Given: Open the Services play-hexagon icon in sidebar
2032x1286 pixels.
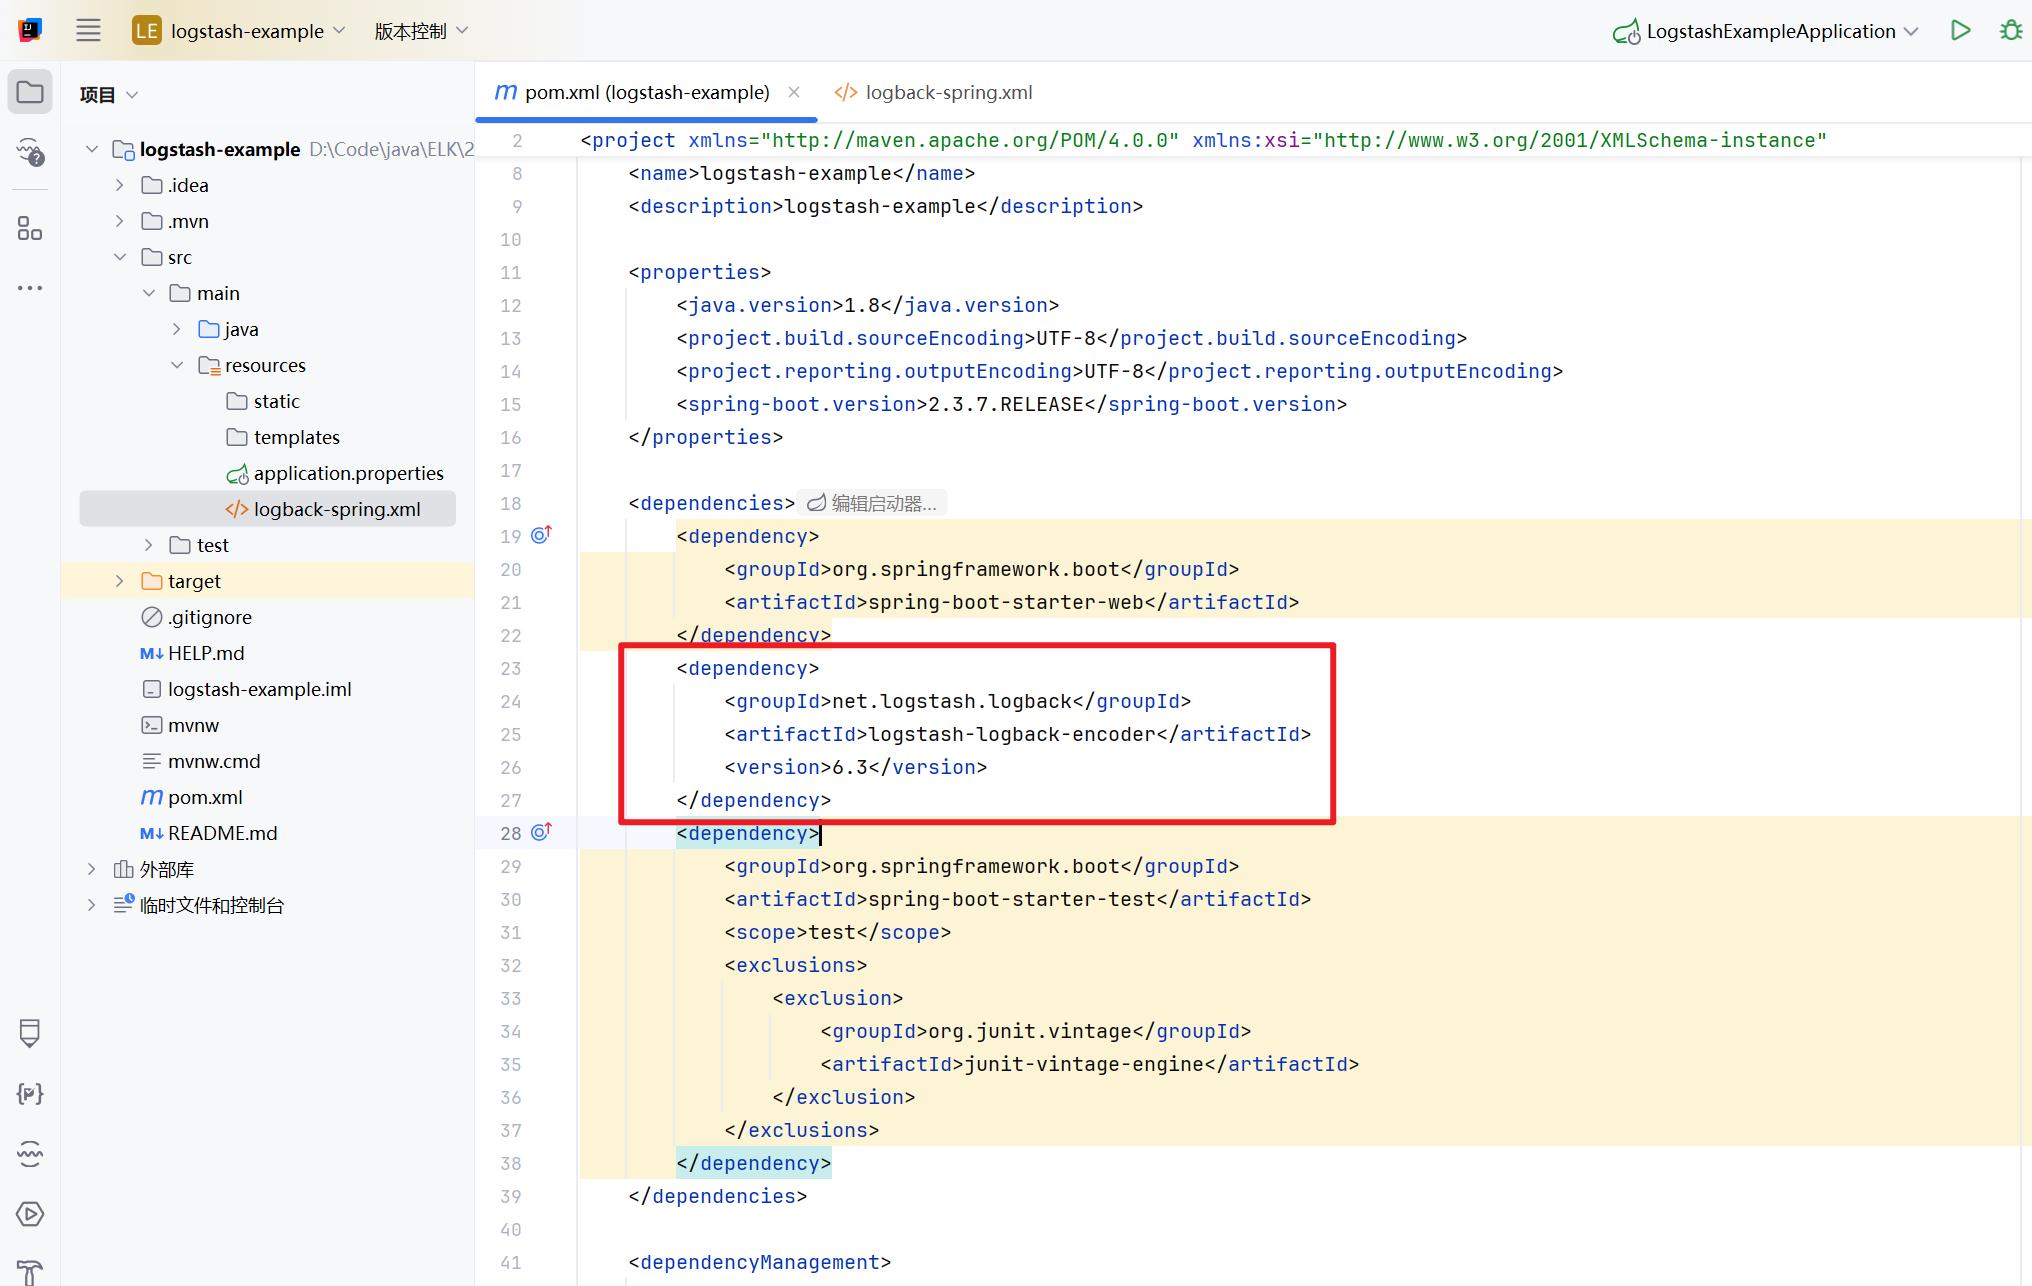Looking at the screenshot, I should [x=30, y=1214].
